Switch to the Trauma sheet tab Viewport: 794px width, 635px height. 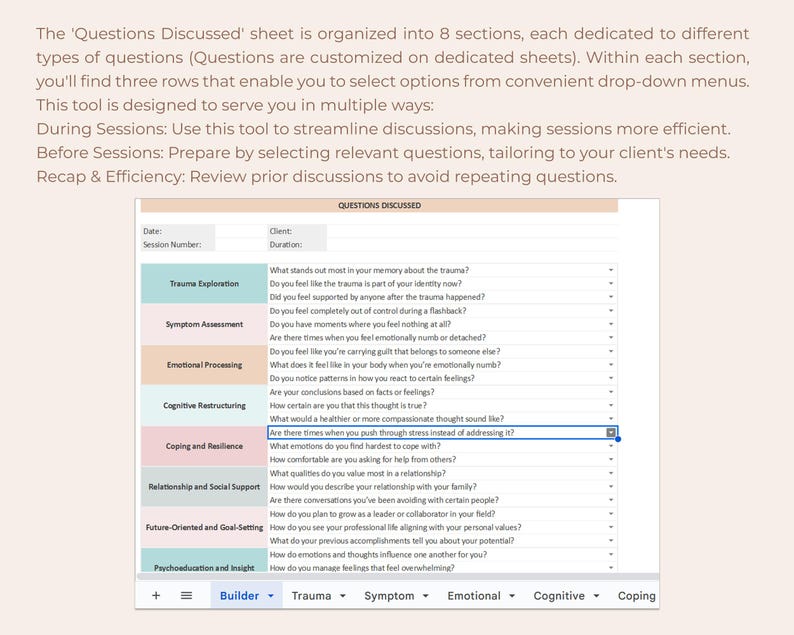pyautogui.click(x=311, y=596)
